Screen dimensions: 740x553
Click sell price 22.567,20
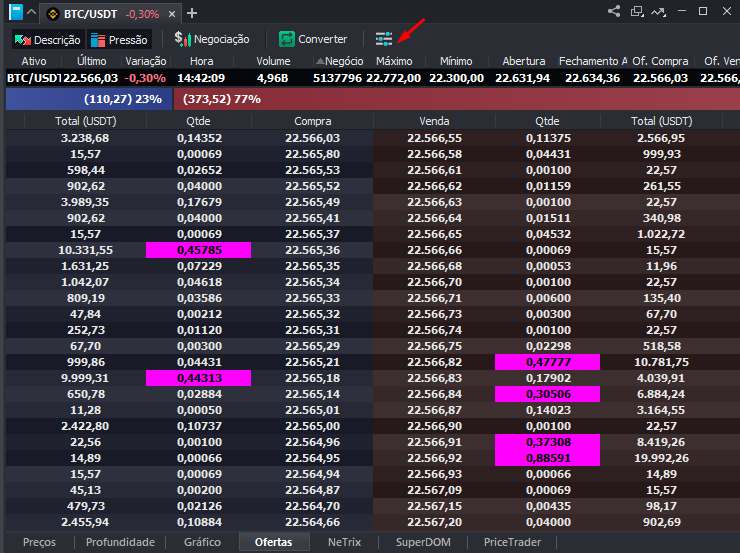[434, 522]
